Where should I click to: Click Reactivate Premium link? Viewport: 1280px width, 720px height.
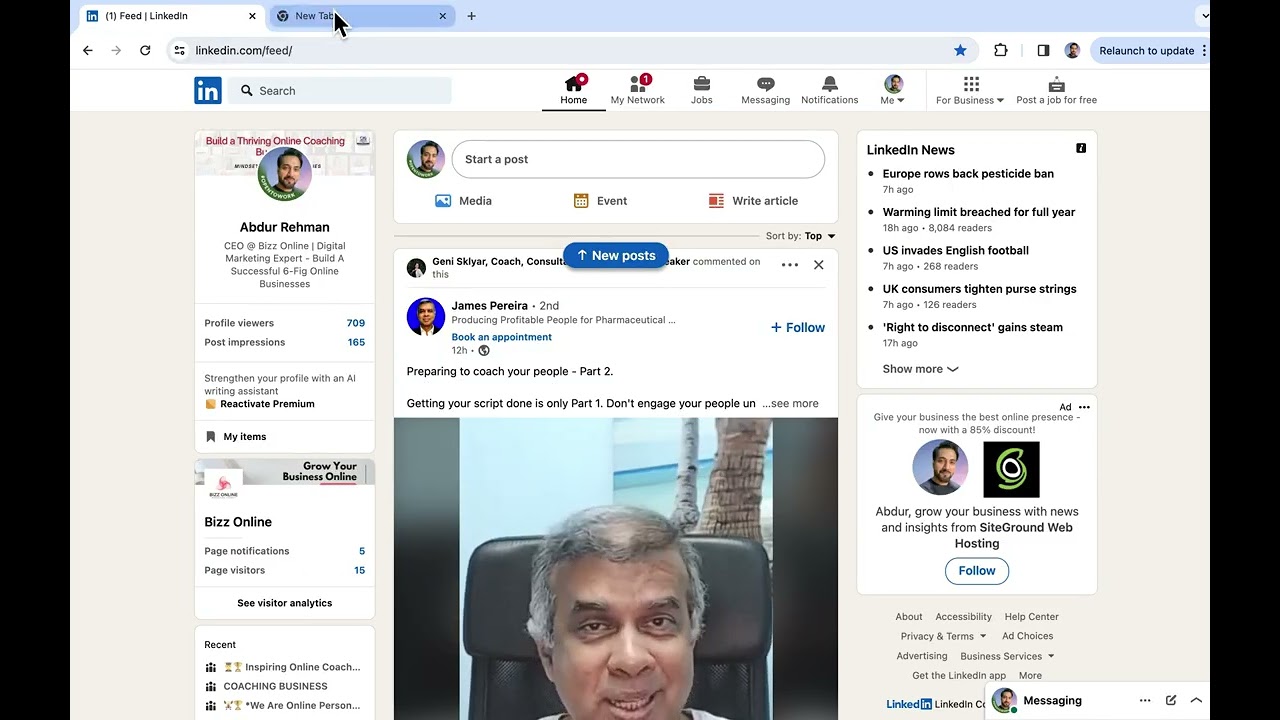pos(267,404)
